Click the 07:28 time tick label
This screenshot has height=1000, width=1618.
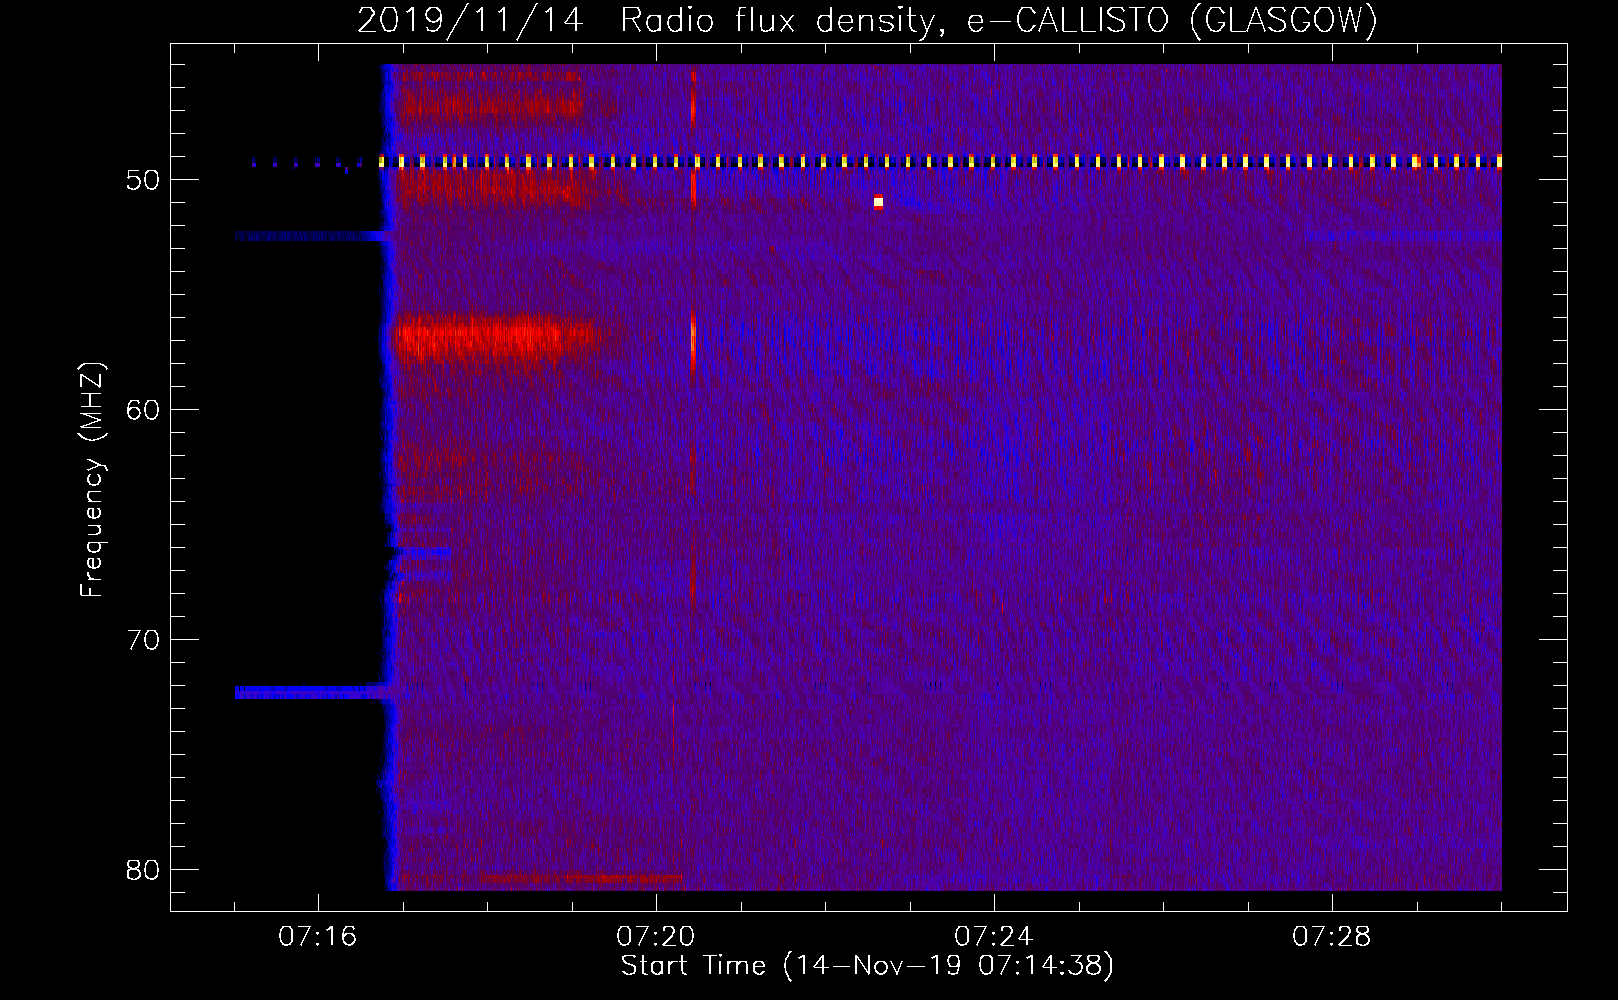[x=1332, y=936]
